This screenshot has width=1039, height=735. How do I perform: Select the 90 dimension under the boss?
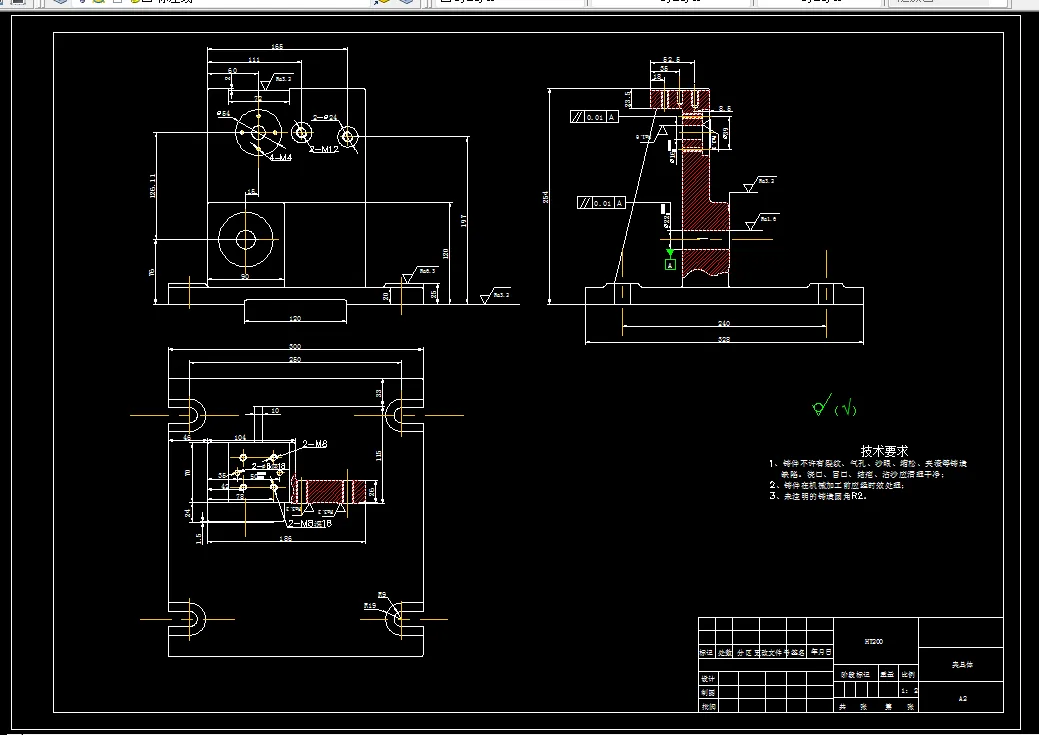(x=245, y=276)
